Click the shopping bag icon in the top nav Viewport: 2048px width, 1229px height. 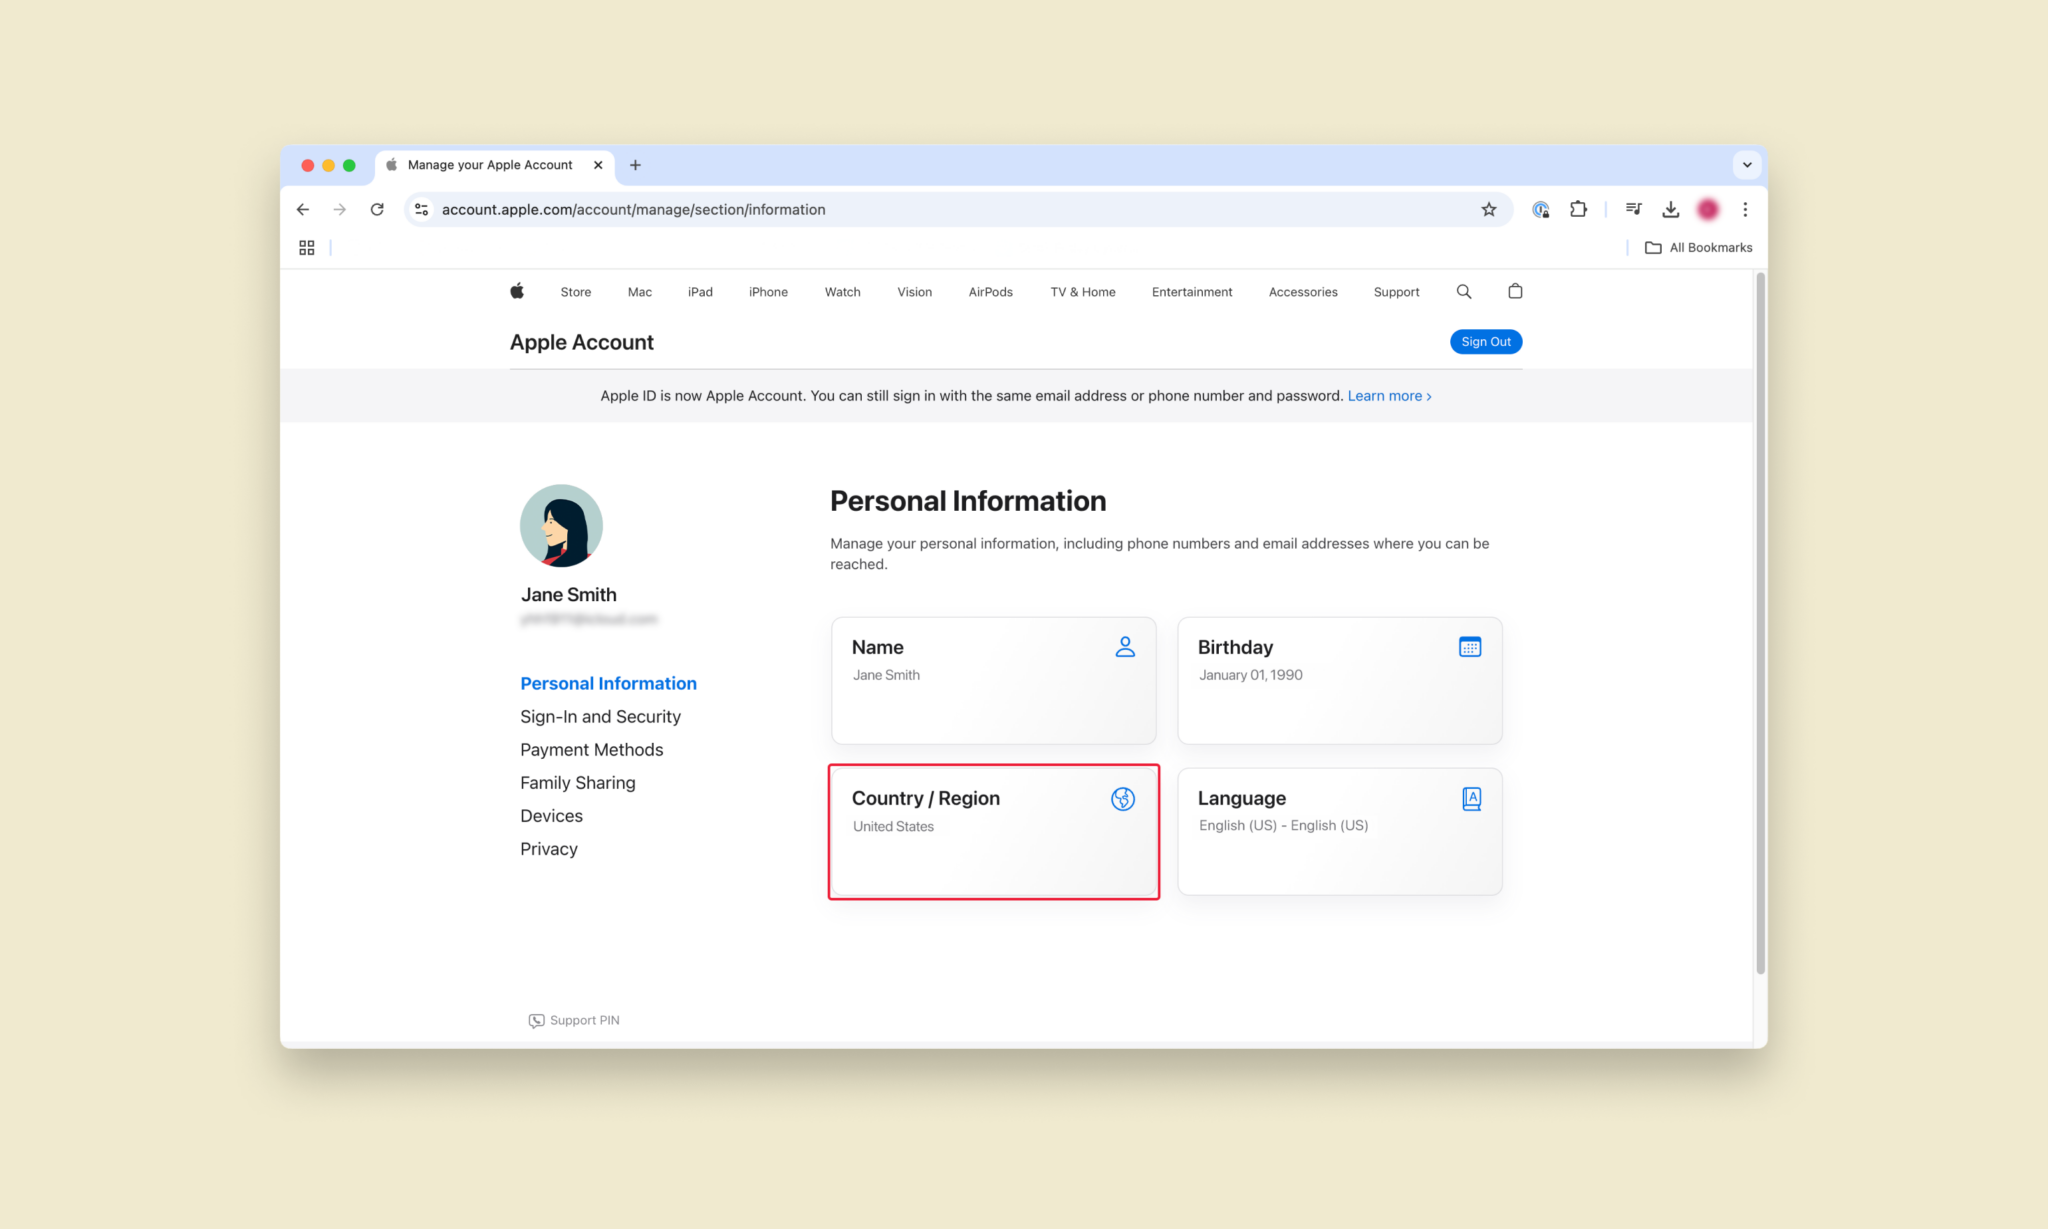[x=1514, y=291]
